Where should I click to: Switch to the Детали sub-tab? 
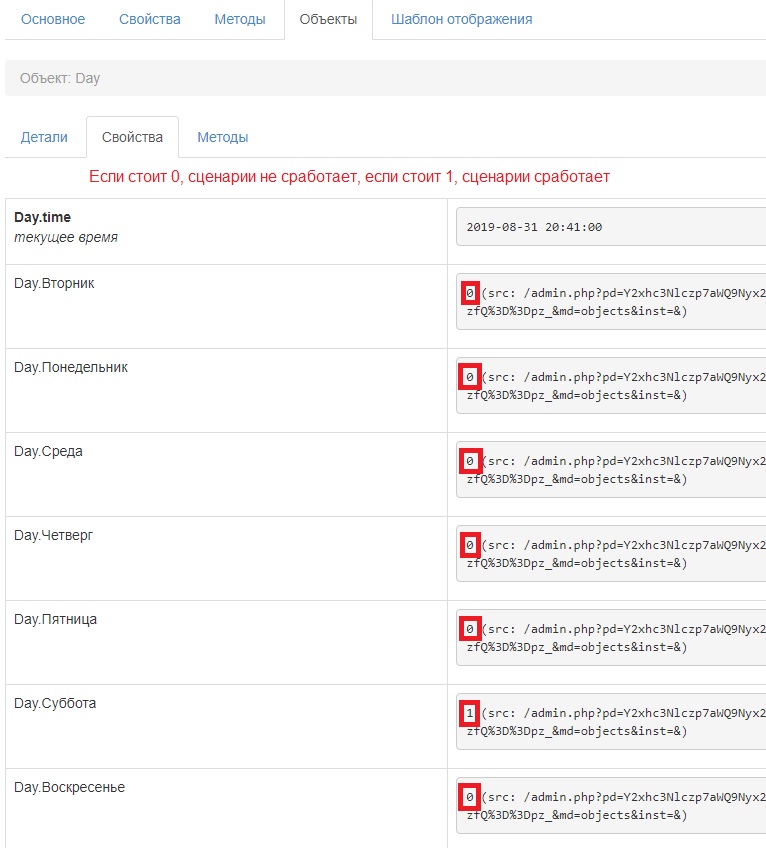pos(44,137)
